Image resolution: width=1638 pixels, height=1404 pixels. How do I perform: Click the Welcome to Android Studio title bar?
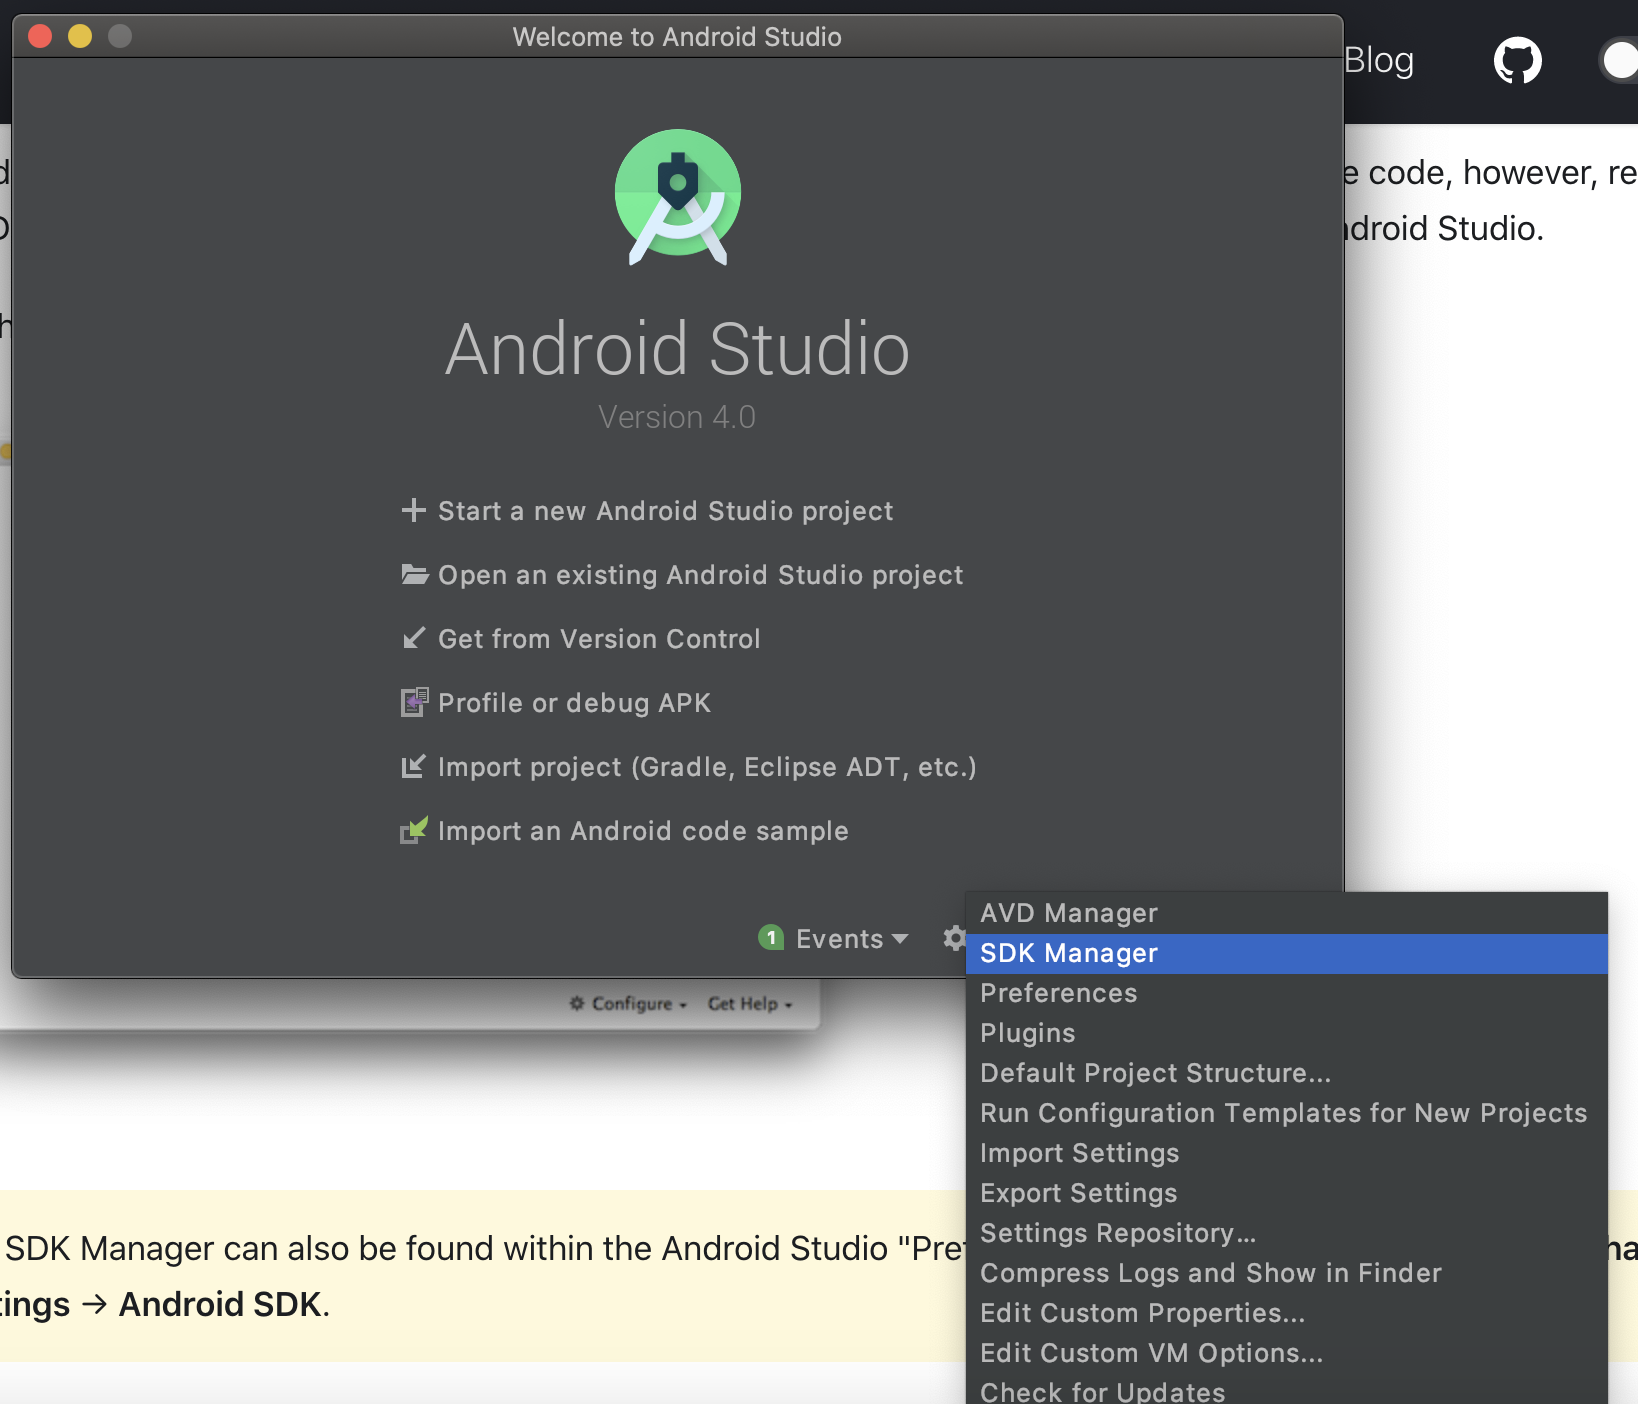pos(677,37)
